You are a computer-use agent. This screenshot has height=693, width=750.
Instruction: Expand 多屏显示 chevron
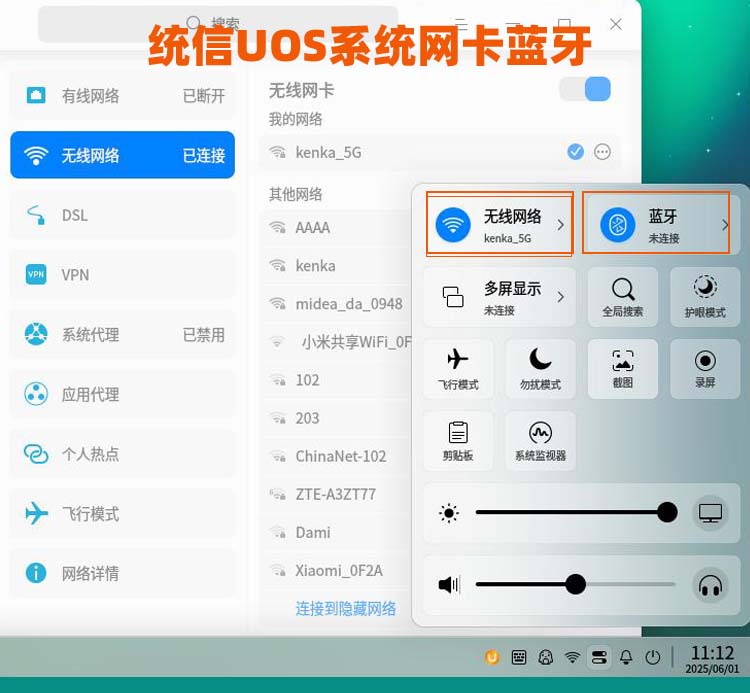pyautogui.click(x=561, y=297)
